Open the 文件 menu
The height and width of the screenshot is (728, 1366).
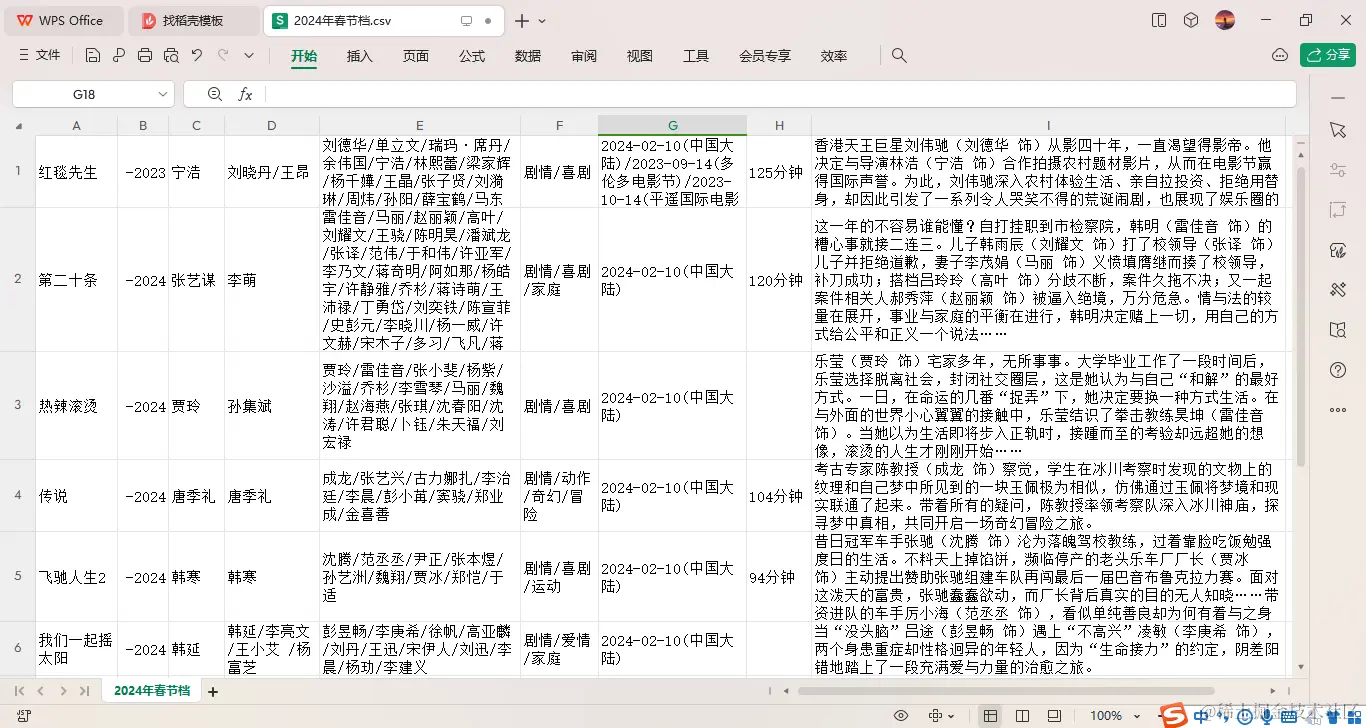click(39, 56)
